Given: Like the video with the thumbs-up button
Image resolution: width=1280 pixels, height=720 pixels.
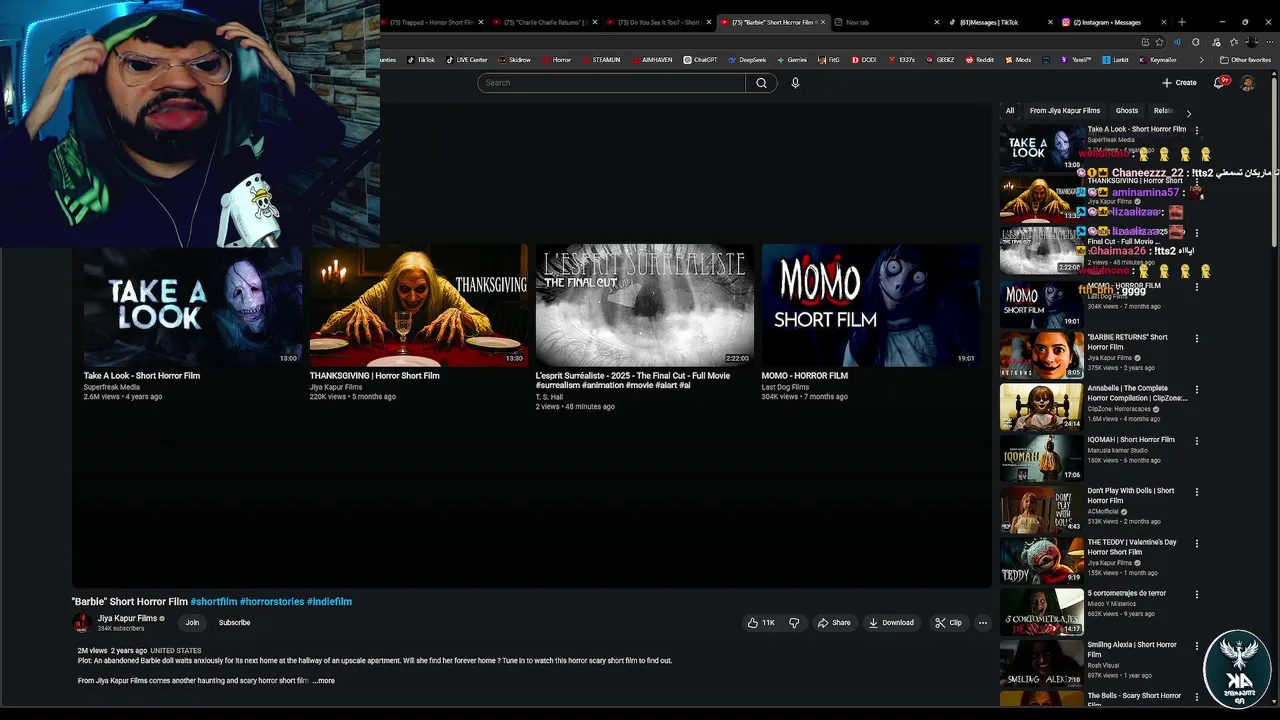Looking at the screenshot, I should tap(761, 623).
